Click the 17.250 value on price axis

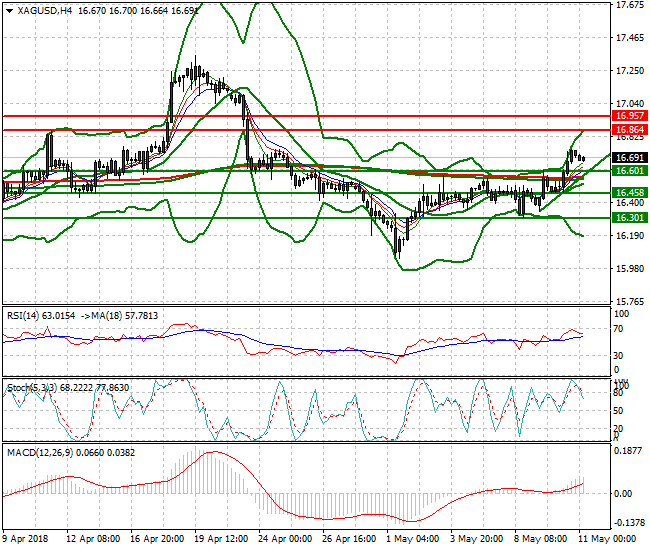tap(628, 71)
